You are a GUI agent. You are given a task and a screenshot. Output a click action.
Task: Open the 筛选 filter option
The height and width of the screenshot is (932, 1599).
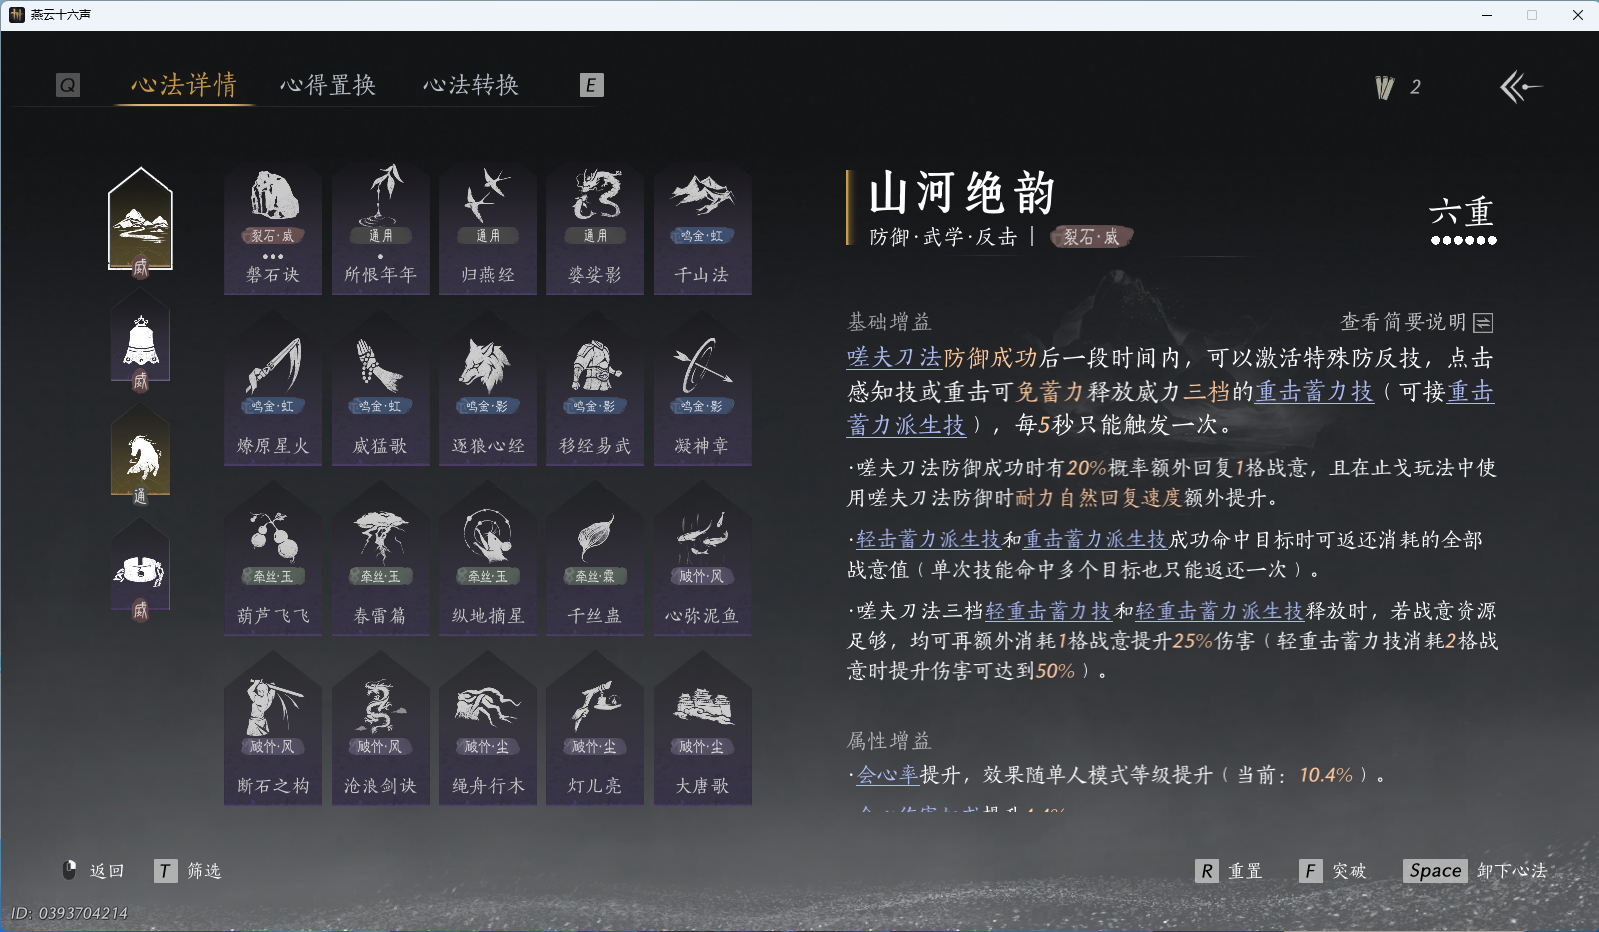188,871
